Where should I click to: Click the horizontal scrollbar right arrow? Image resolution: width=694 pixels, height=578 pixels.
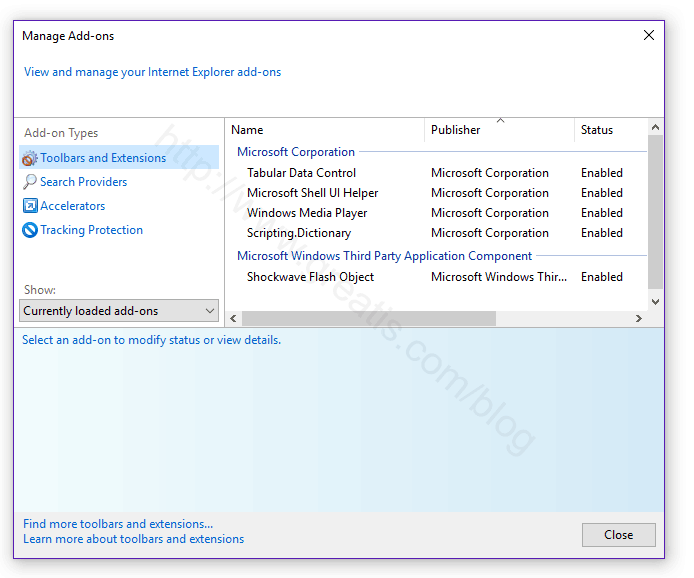638,318
